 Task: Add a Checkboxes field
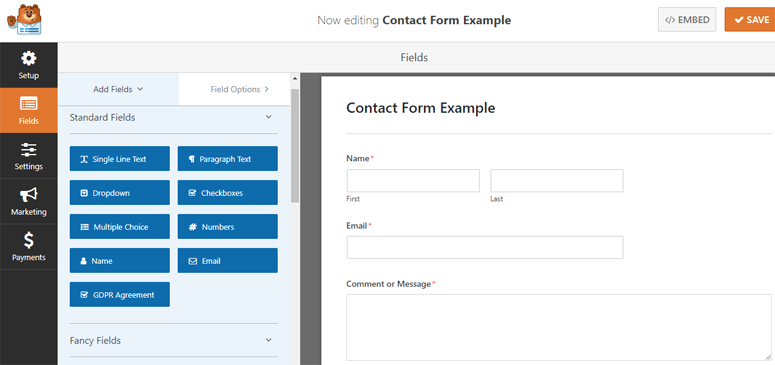227,193
